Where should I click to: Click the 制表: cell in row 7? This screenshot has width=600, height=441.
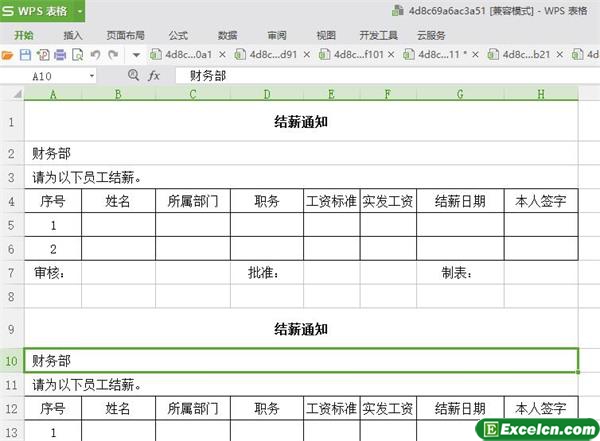coord(460,273)
